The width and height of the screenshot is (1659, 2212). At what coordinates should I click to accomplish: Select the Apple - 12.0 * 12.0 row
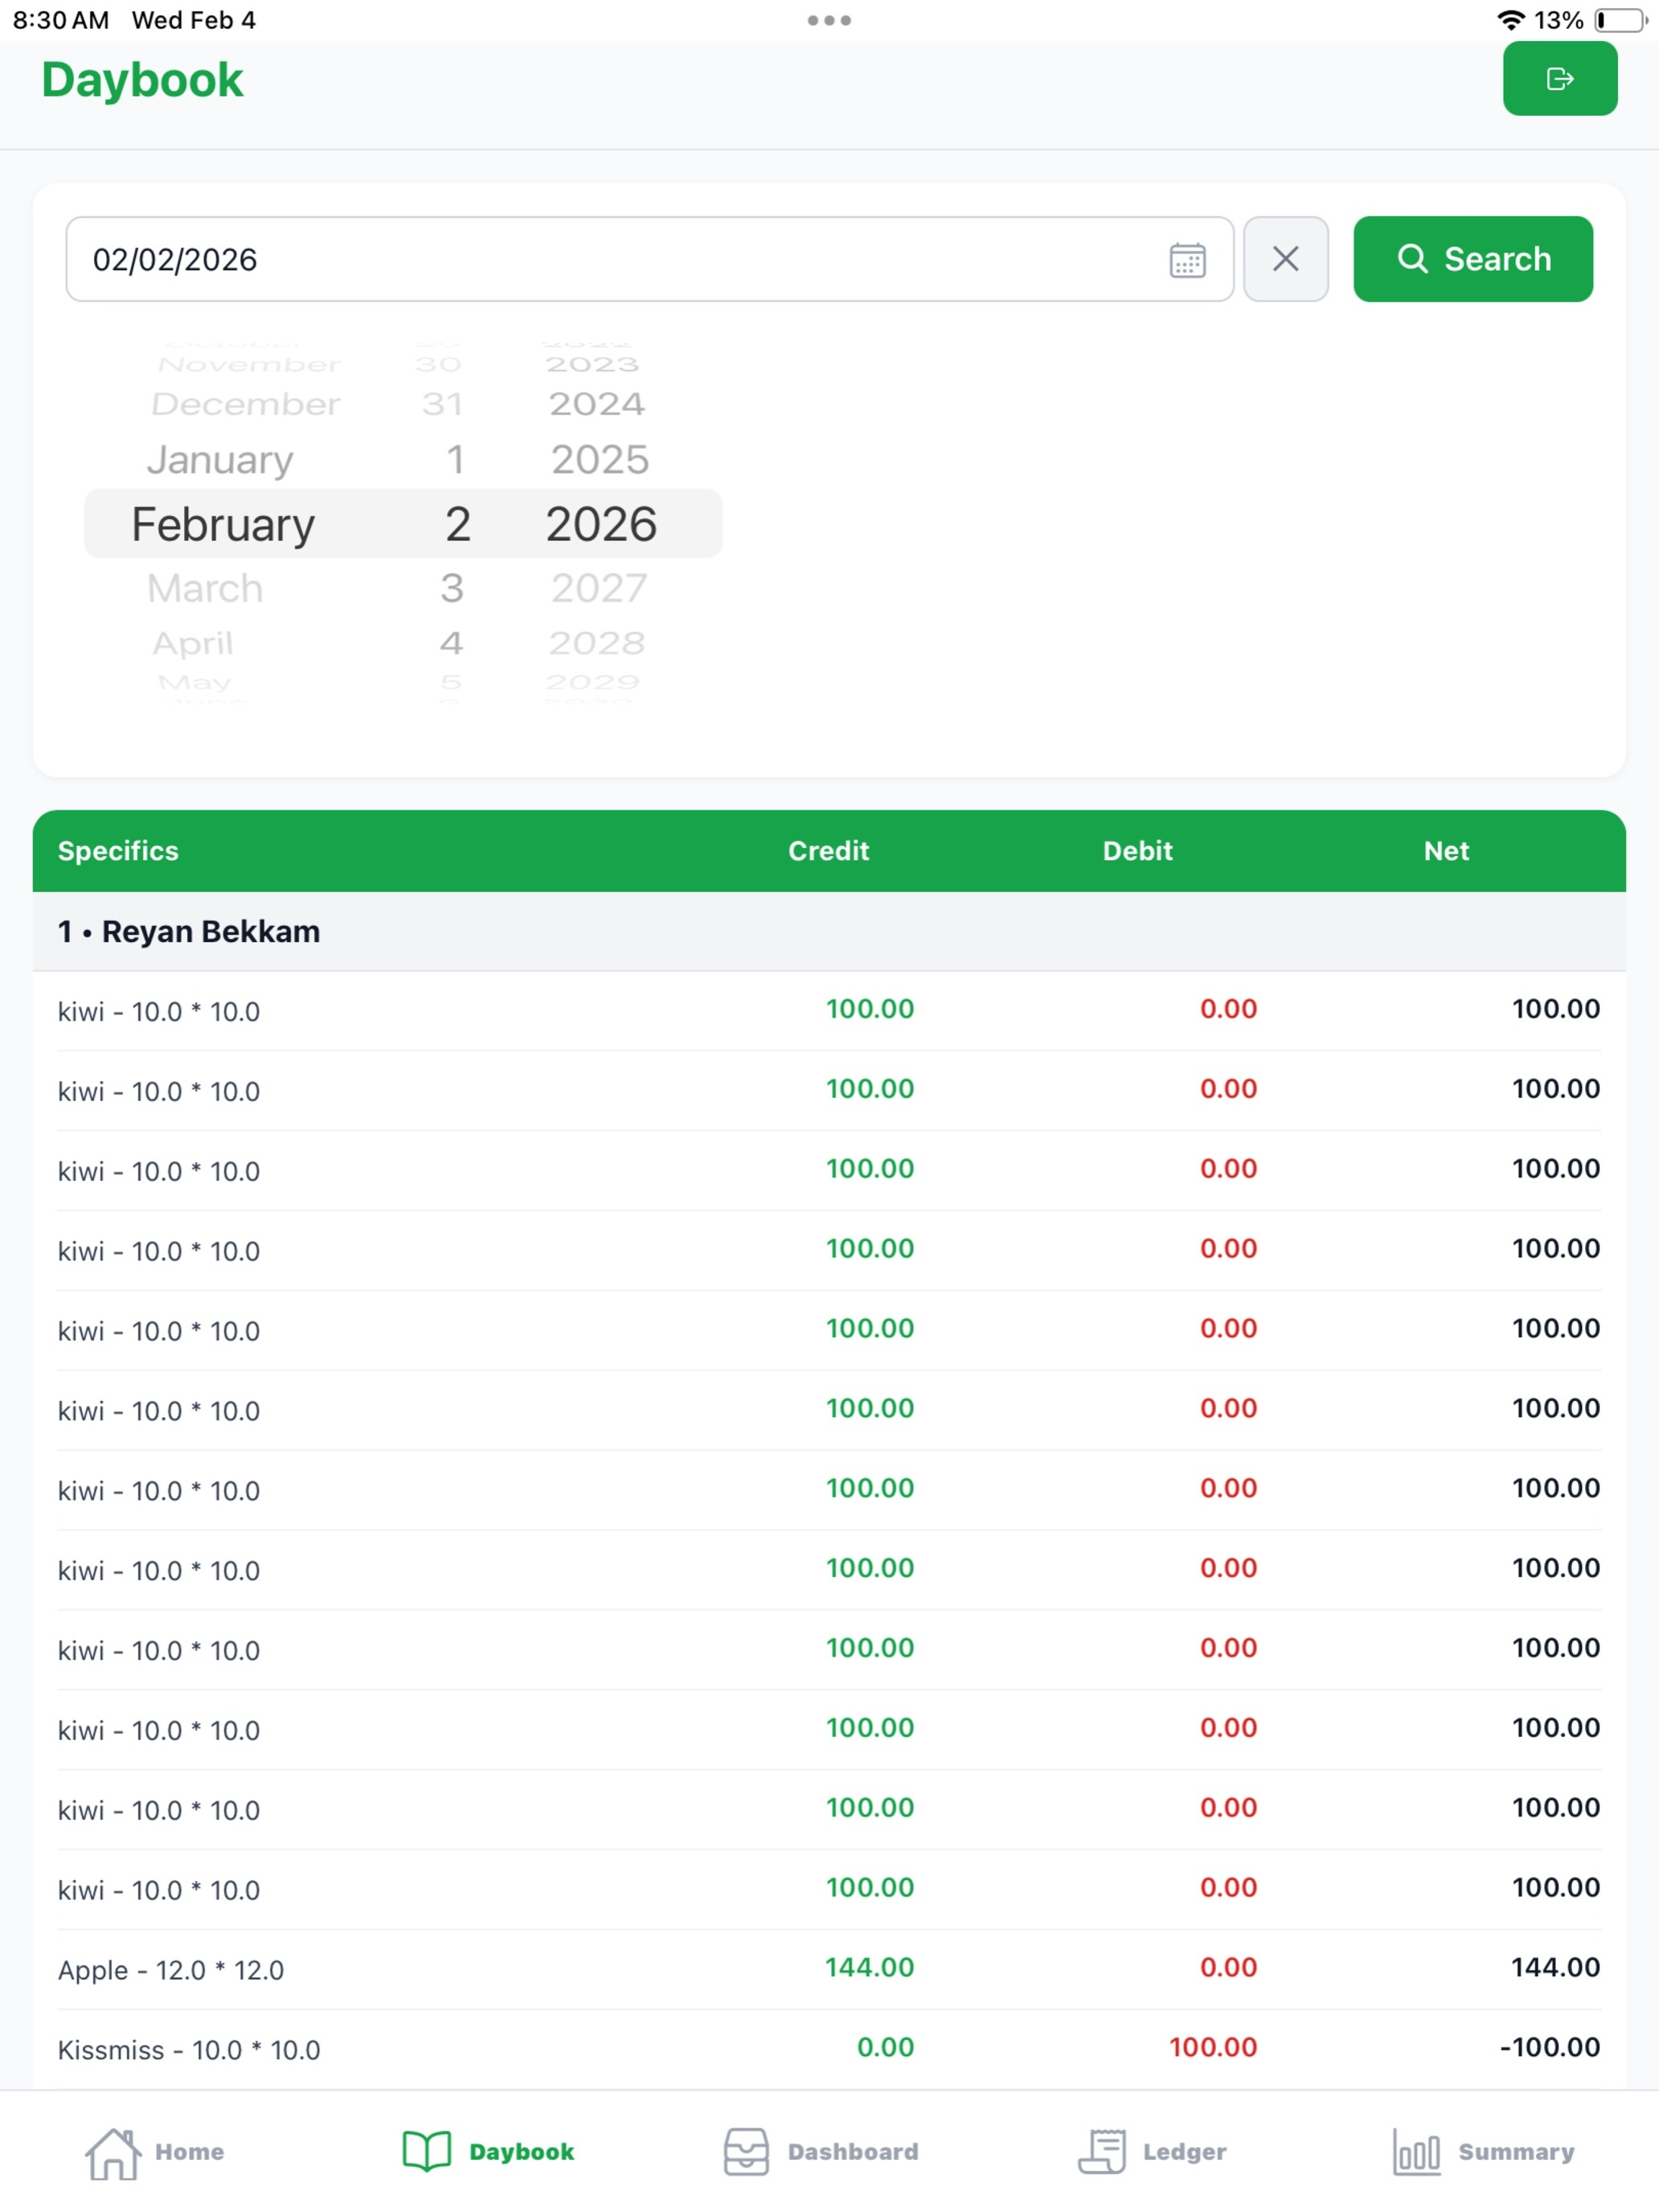tap(829, 1969)
